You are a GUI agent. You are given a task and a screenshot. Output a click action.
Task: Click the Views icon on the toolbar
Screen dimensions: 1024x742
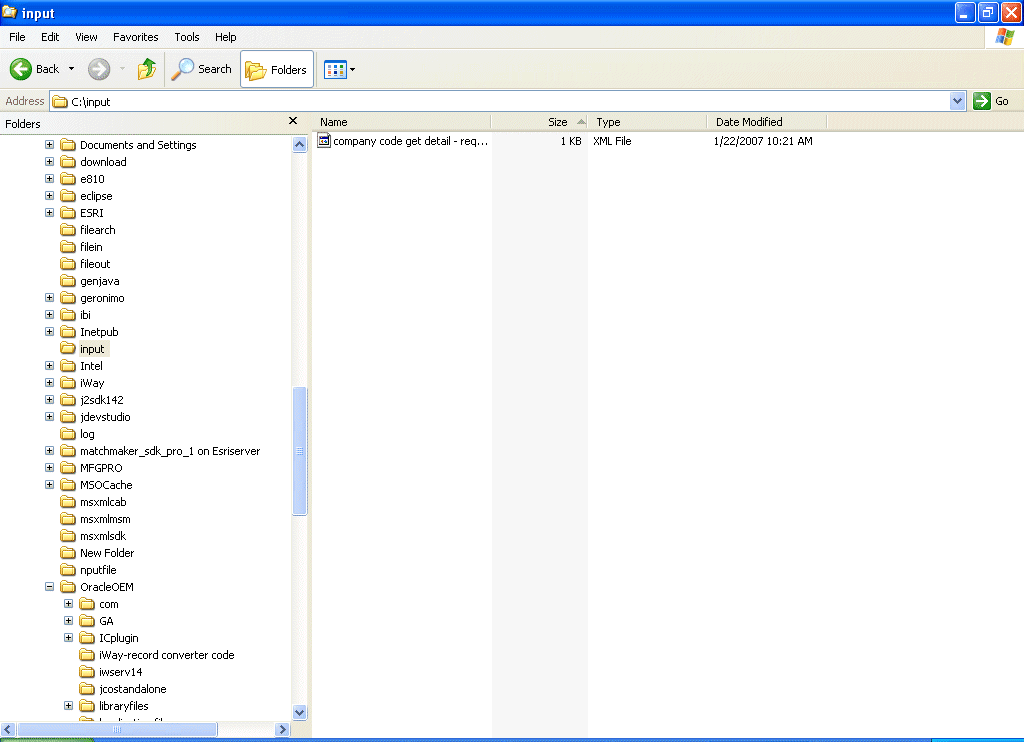pos(332,69)
